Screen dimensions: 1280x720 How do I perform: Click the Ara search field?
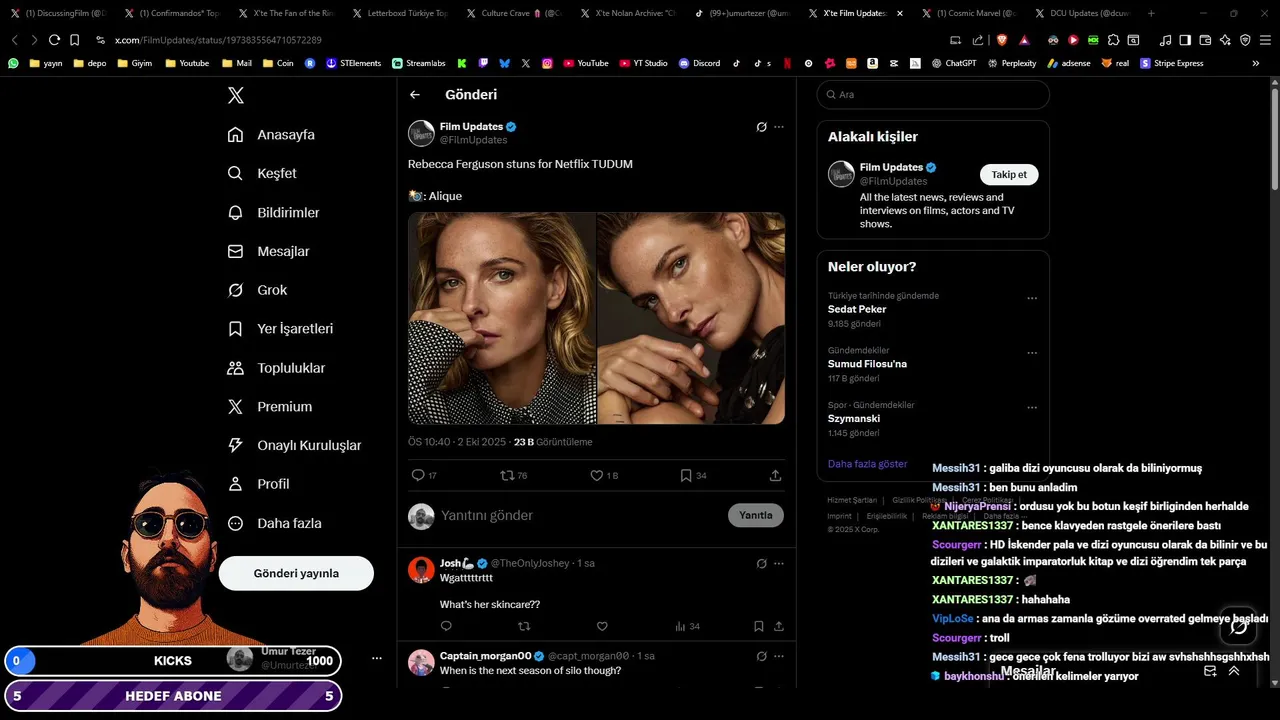pyautogui.click(x=933, y=95)
